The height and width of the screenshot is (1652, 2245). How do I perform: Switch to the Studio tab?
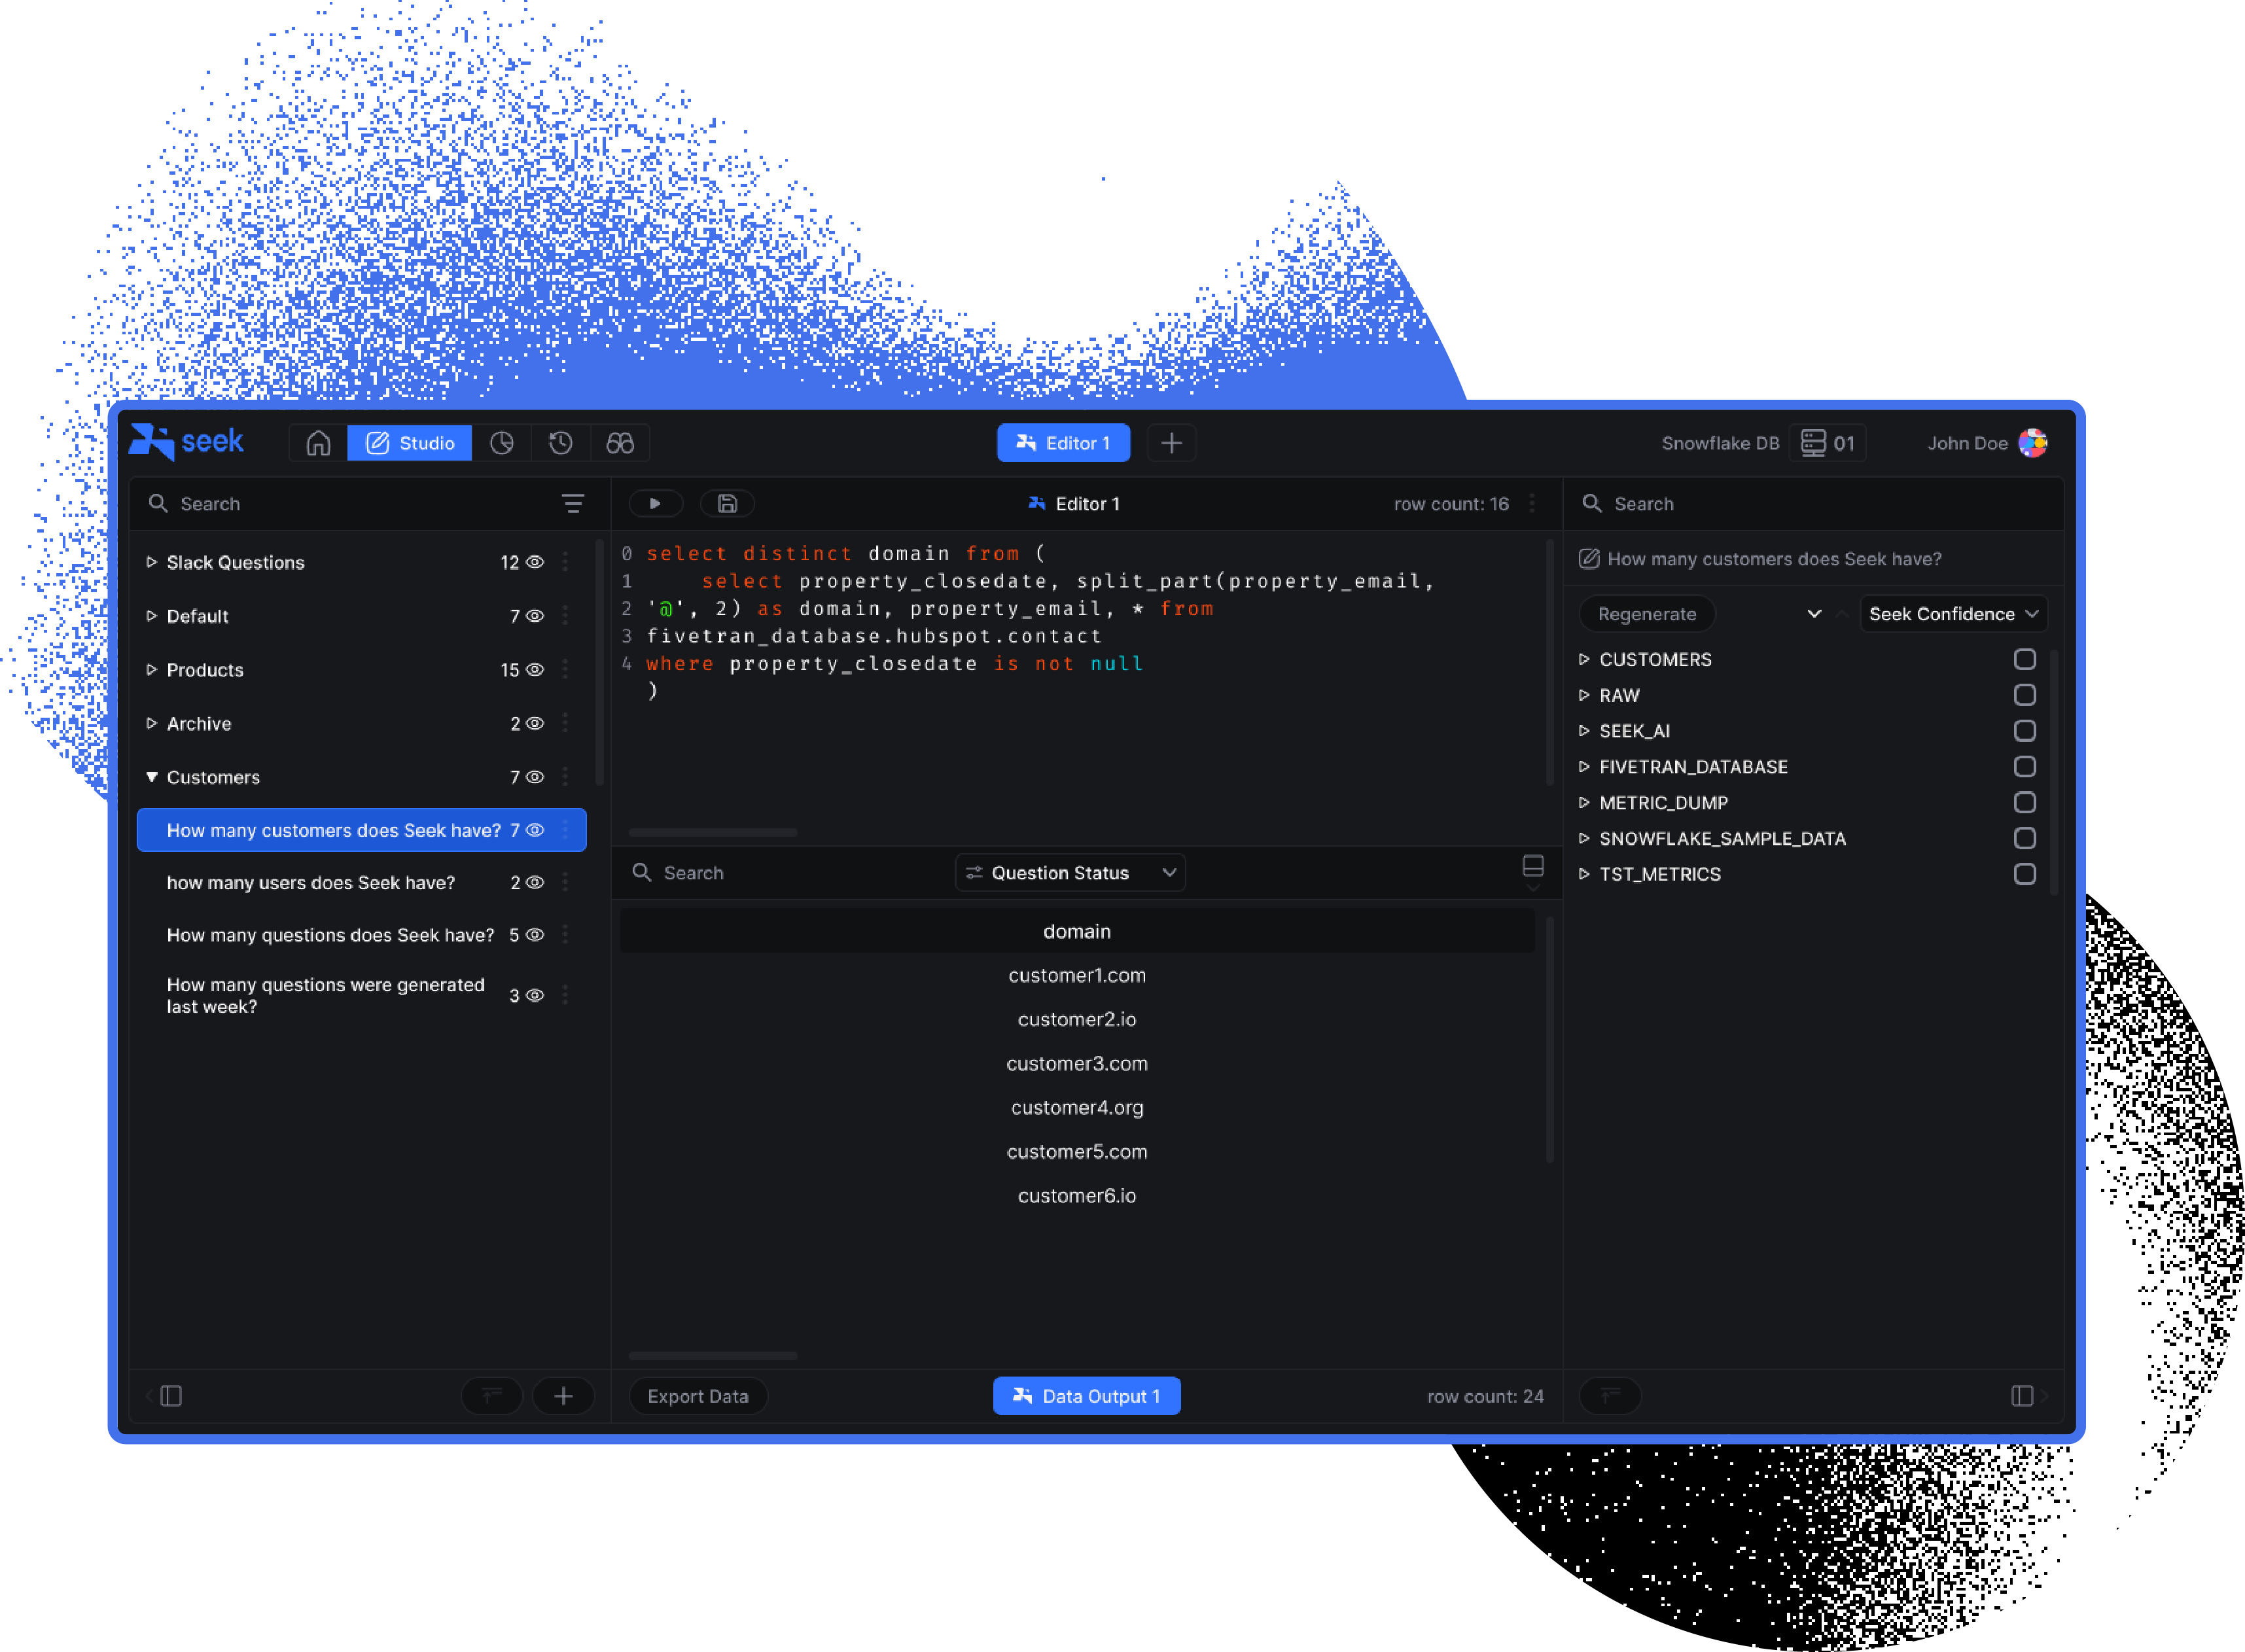410,443
